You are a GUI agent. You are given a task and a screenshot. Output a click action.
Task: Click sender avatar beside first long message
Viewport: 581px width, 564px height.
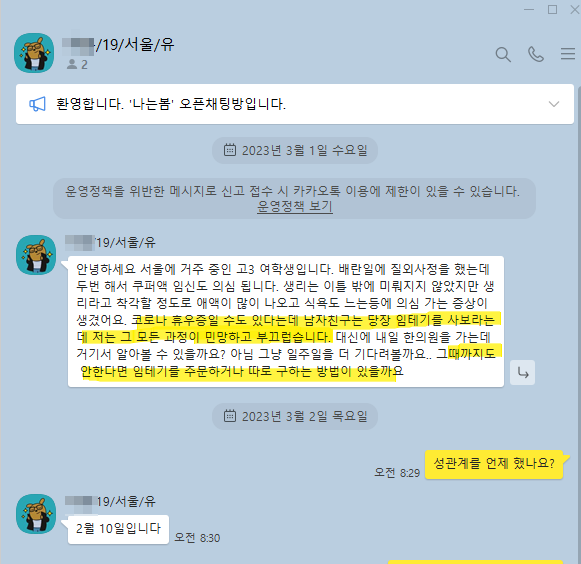tap(36, 255)
